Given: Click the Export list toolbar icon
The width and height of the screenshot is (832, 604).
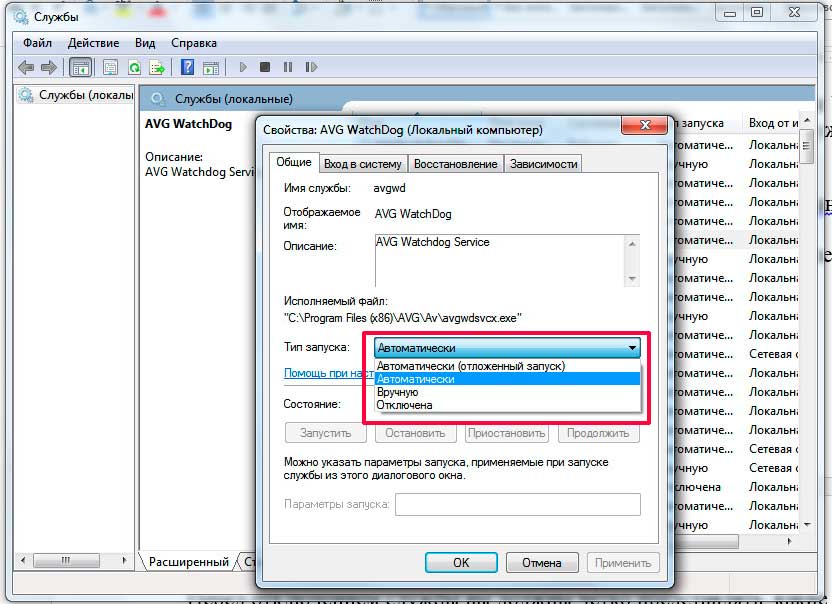Looking at the screenshot, I should coord(157,68).
